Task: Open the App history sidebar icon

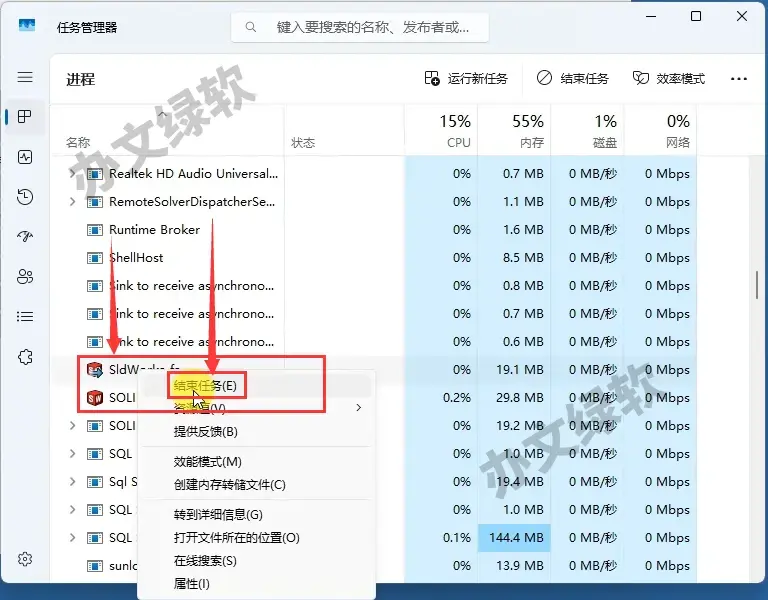Action: click(25, 197)
